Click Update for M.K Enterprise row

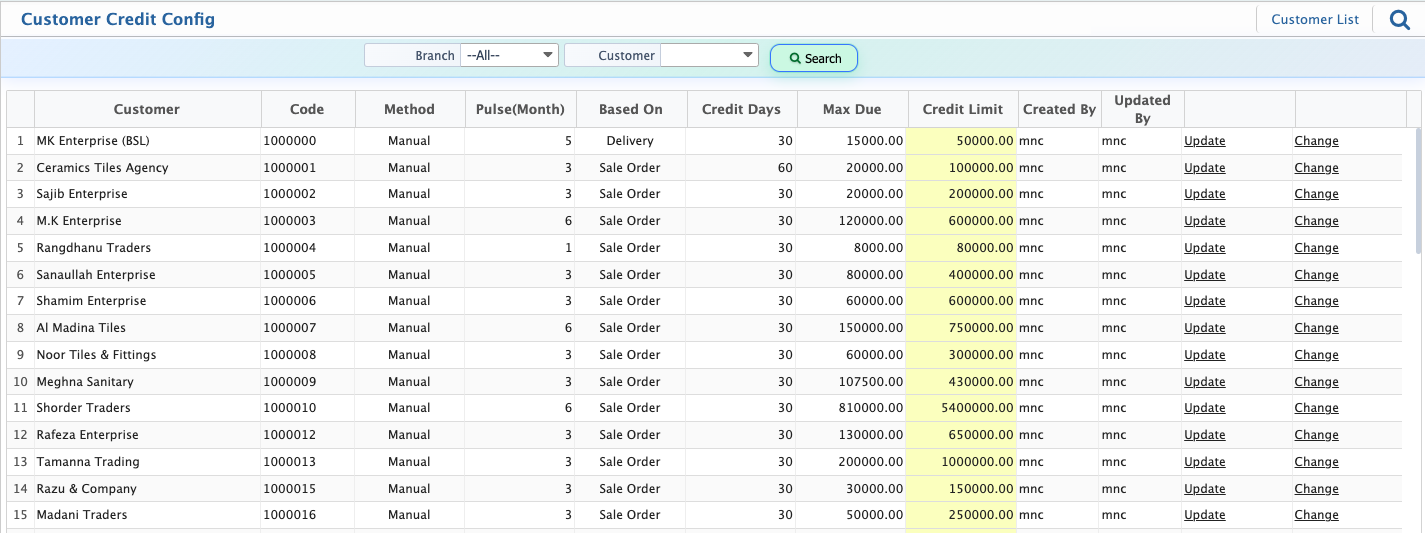click(1205, 221)
